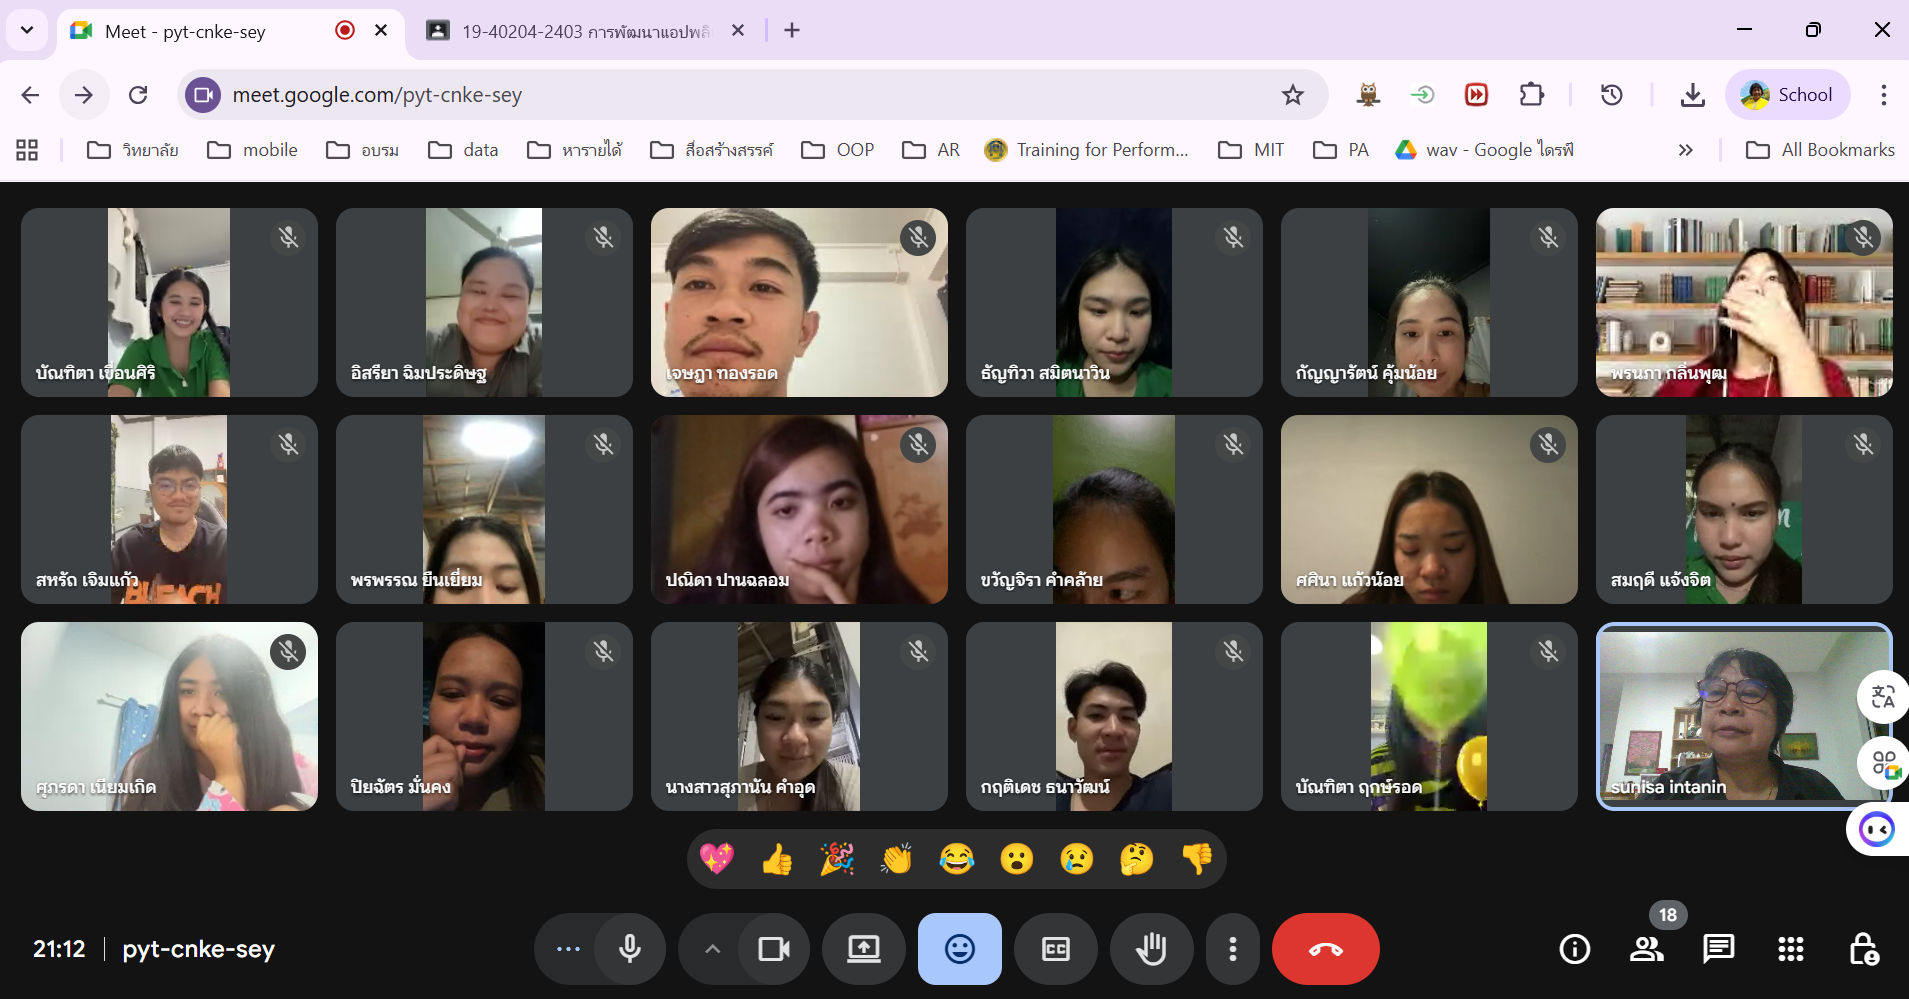This screenshot has height=999, width=1909.
Task: Toggle the emoji reactions bar
Action: (959, 949)
